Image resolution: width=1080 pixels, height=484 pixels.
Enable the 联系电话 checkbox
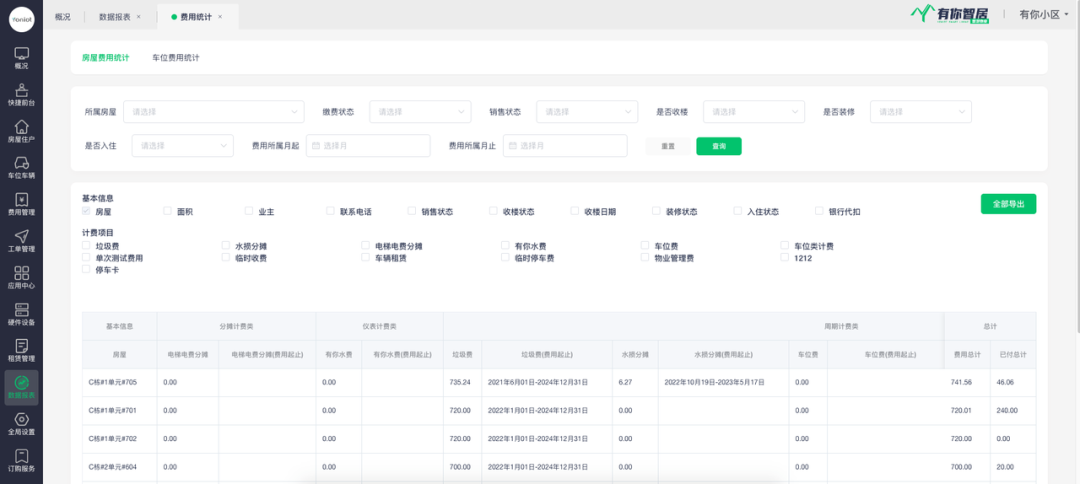(331, 212)
